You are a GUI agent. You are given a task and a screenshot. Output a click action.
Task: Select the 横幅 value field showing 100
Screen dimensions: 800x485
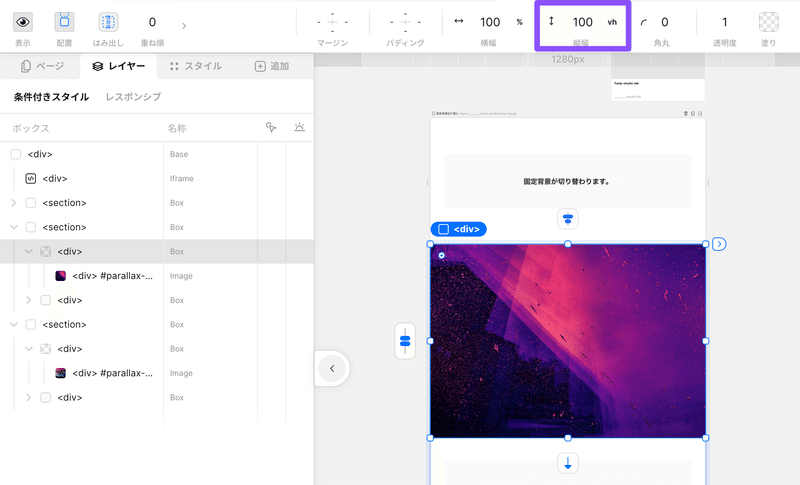pos(490,22)
